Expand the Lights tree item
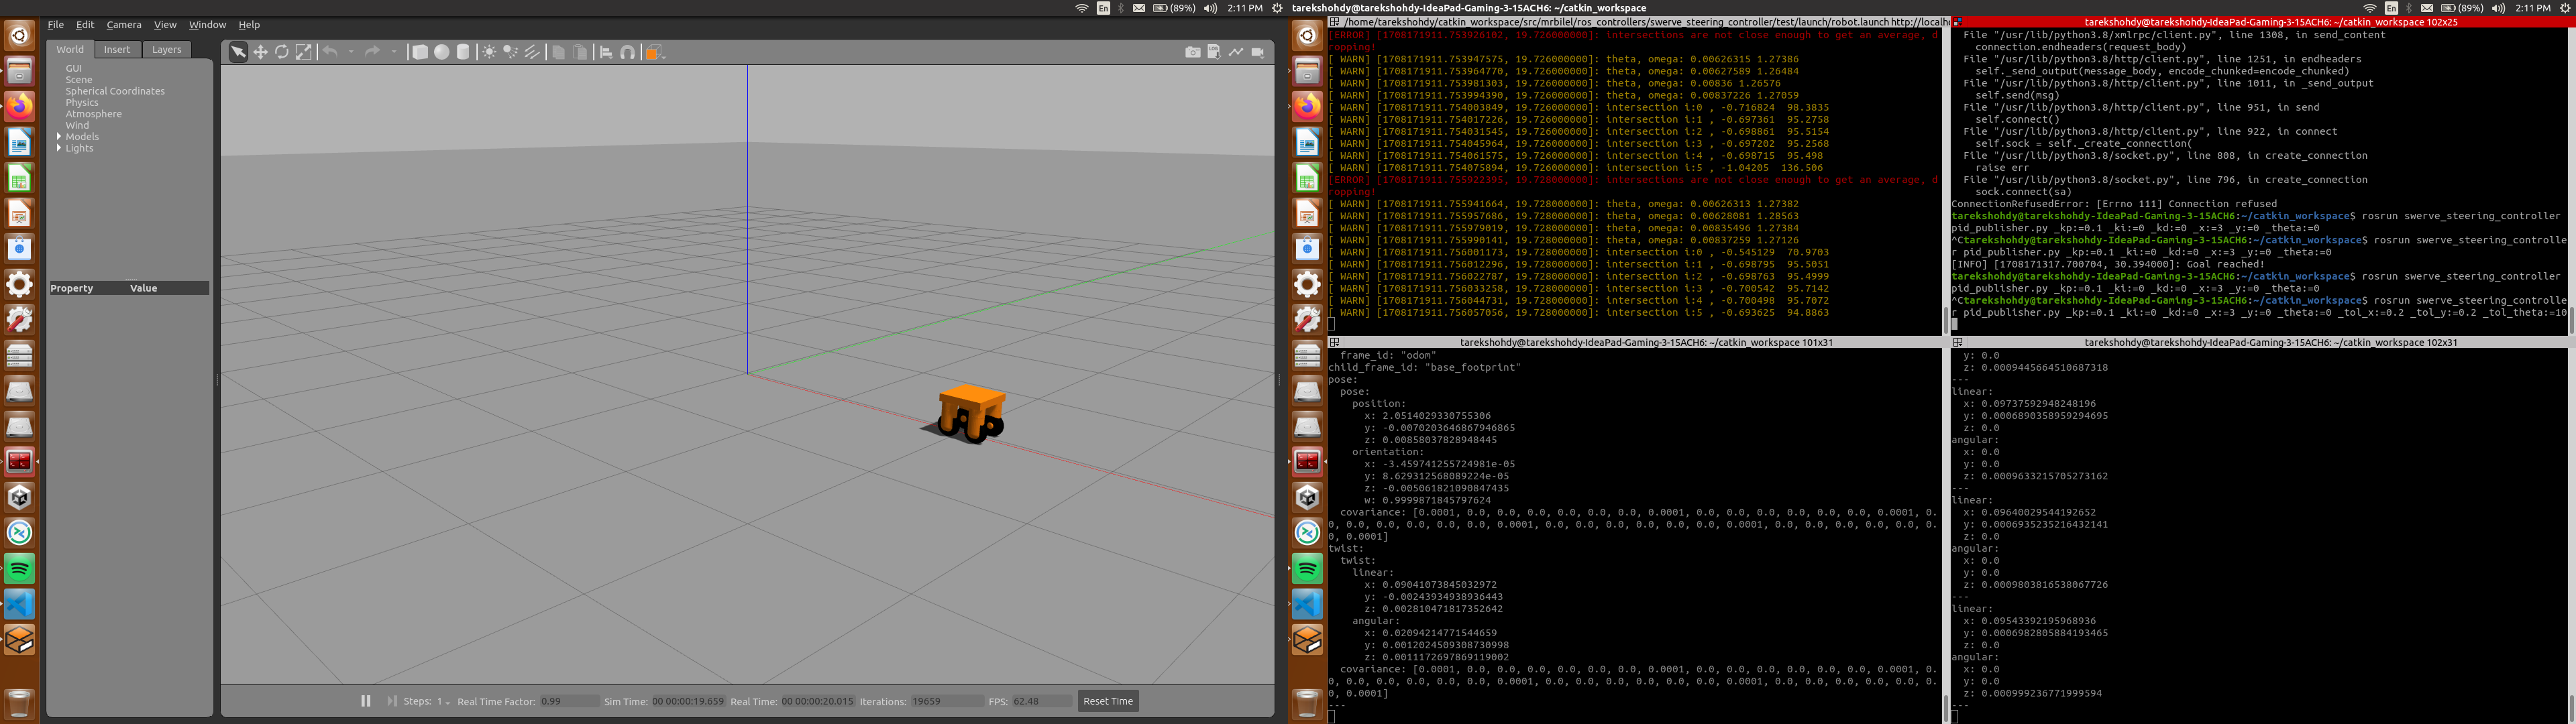2576x724 pixels. point(59,148)
